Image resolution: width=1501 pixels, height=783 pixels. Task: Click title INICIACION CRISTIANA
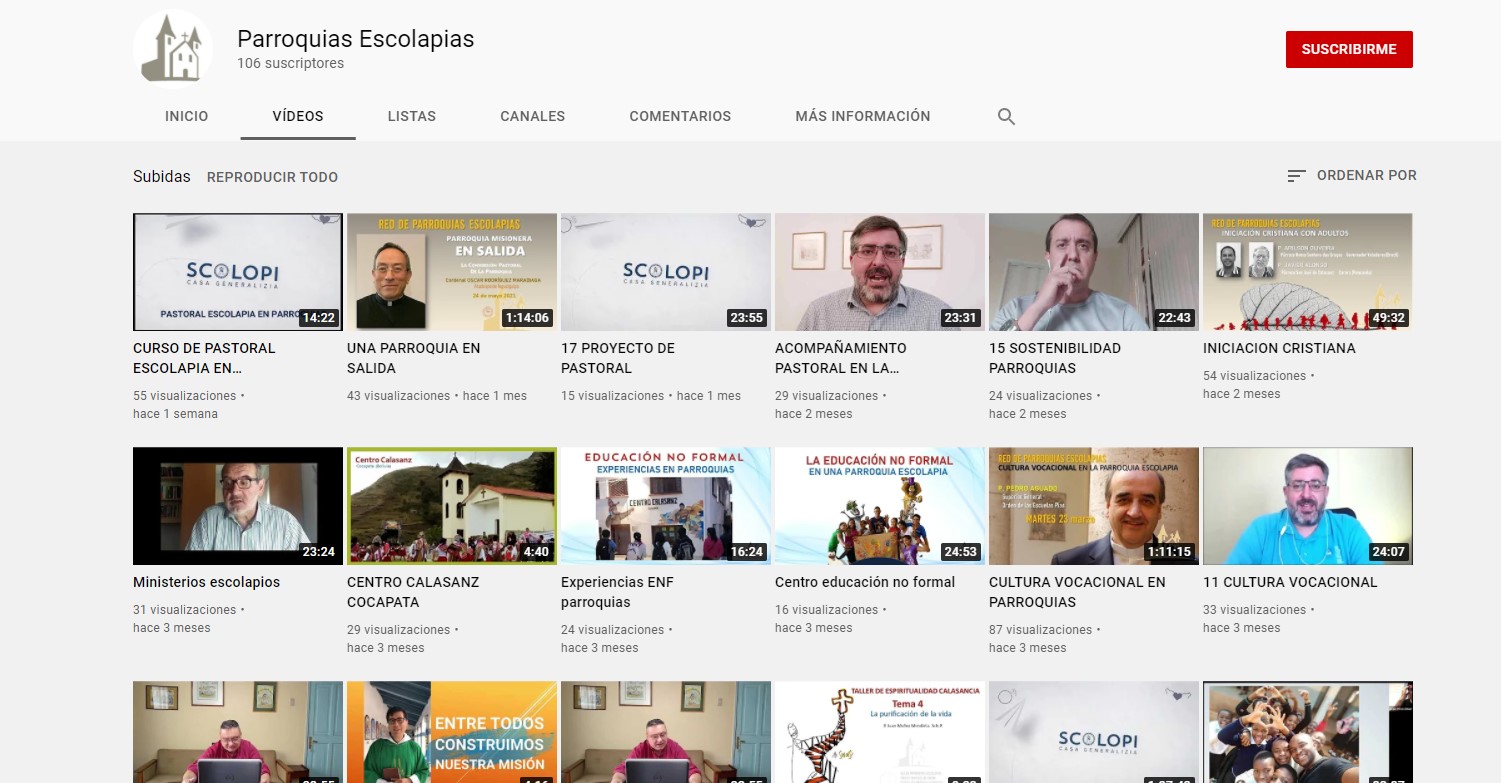click(x=1279, y=348)
